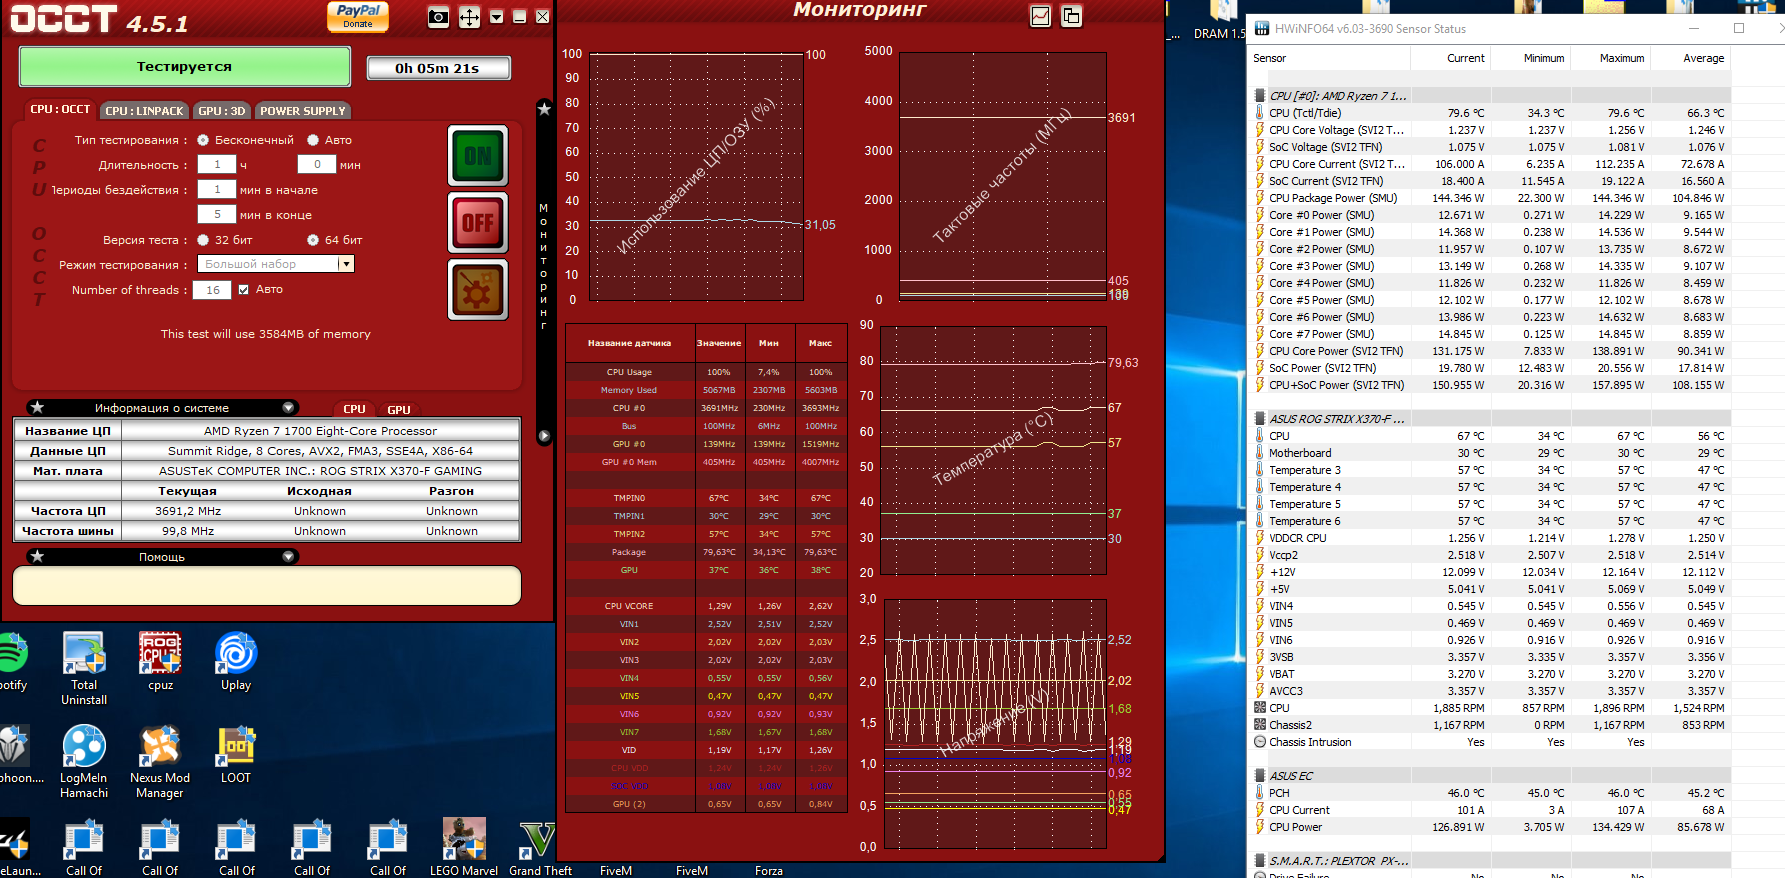Open OCCT settings gear button

478,290
